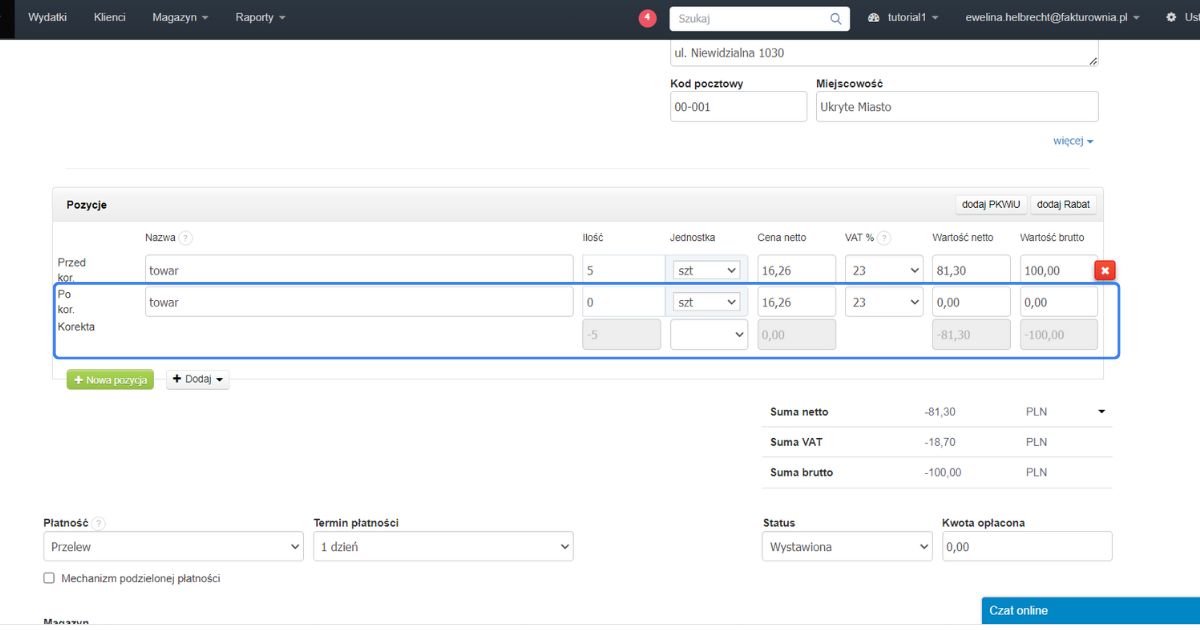The height and width of the screenshot is (630, 1200).
Task: Click the dodaj Rabat button
Action: (x=1064, y=204)
